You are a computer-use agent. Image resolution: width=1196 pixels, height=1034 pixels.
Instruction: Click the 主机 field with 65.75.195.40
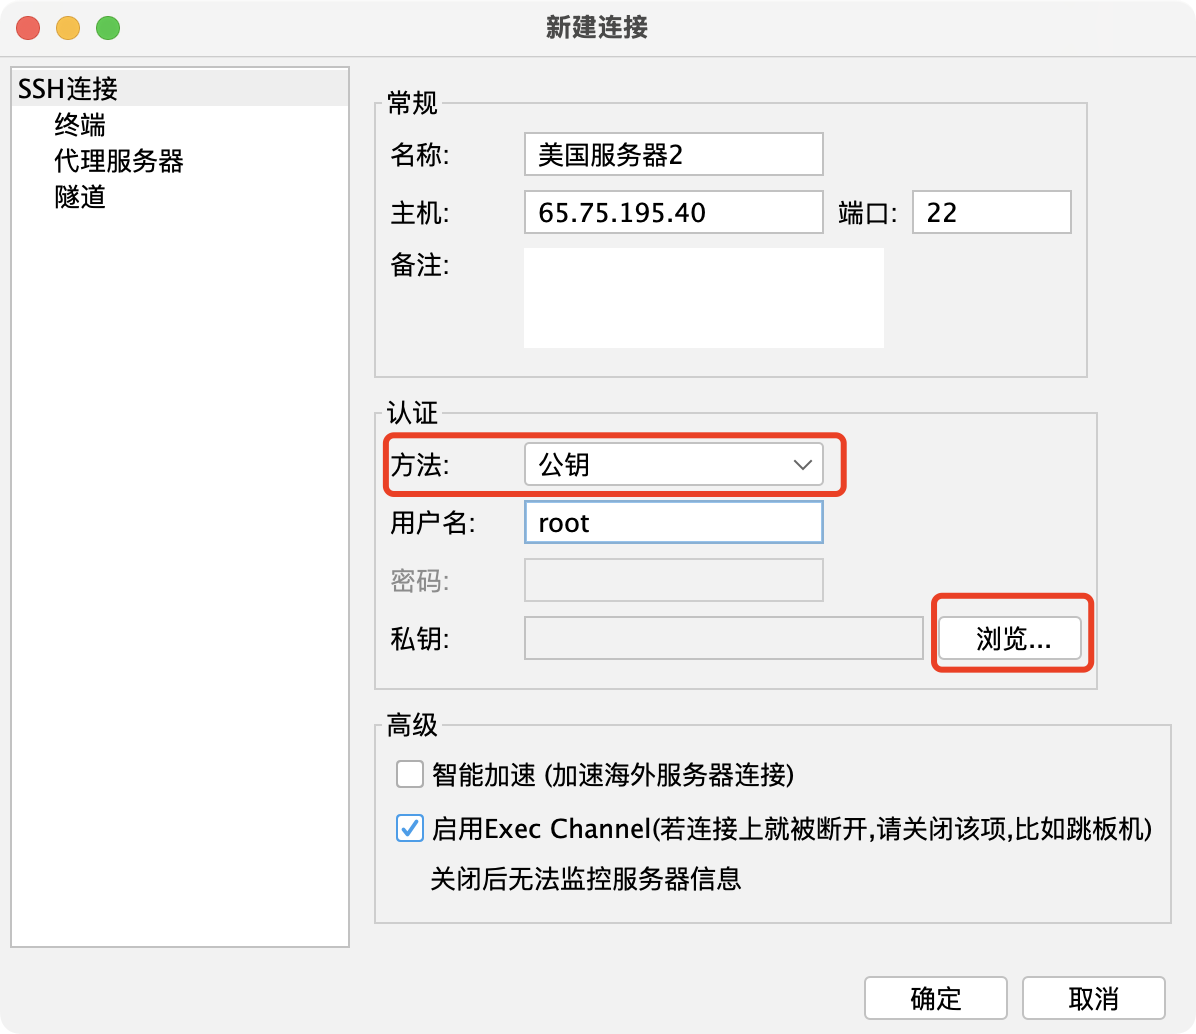pyautogui.click(x=674, y=212)
